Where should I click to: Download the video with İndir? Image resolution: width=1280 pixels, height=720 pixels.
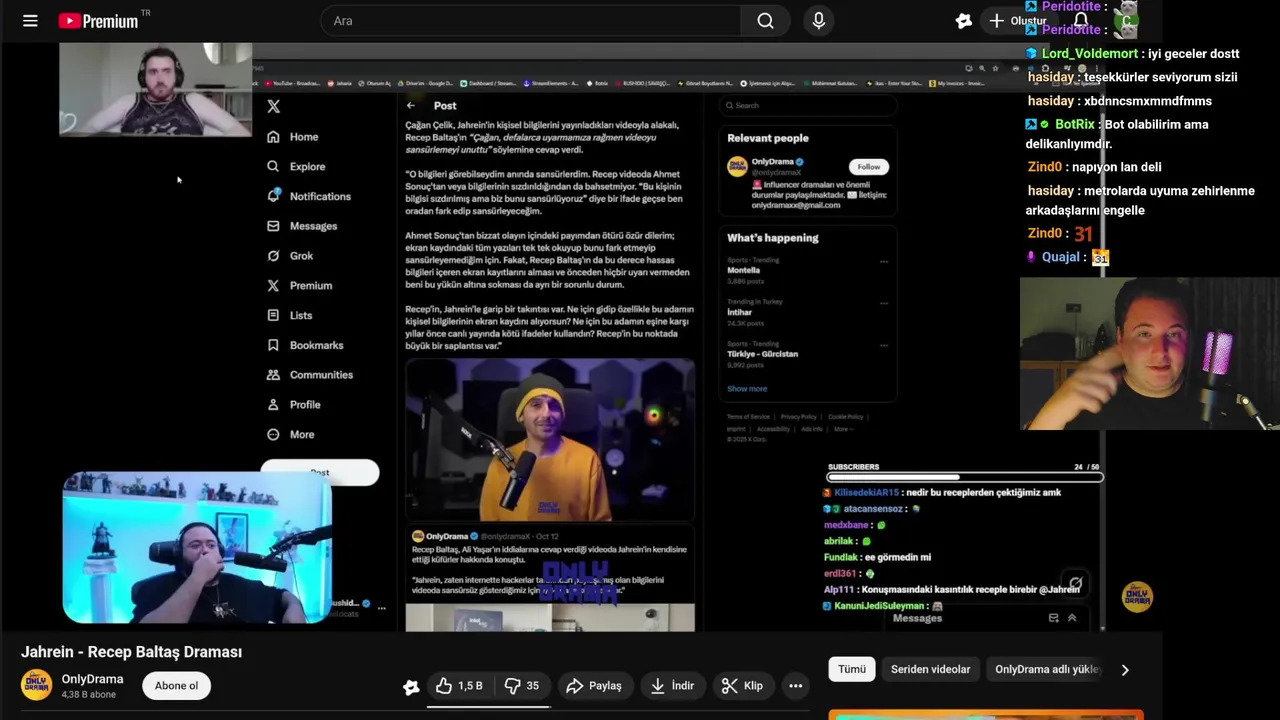coord(671,686)
